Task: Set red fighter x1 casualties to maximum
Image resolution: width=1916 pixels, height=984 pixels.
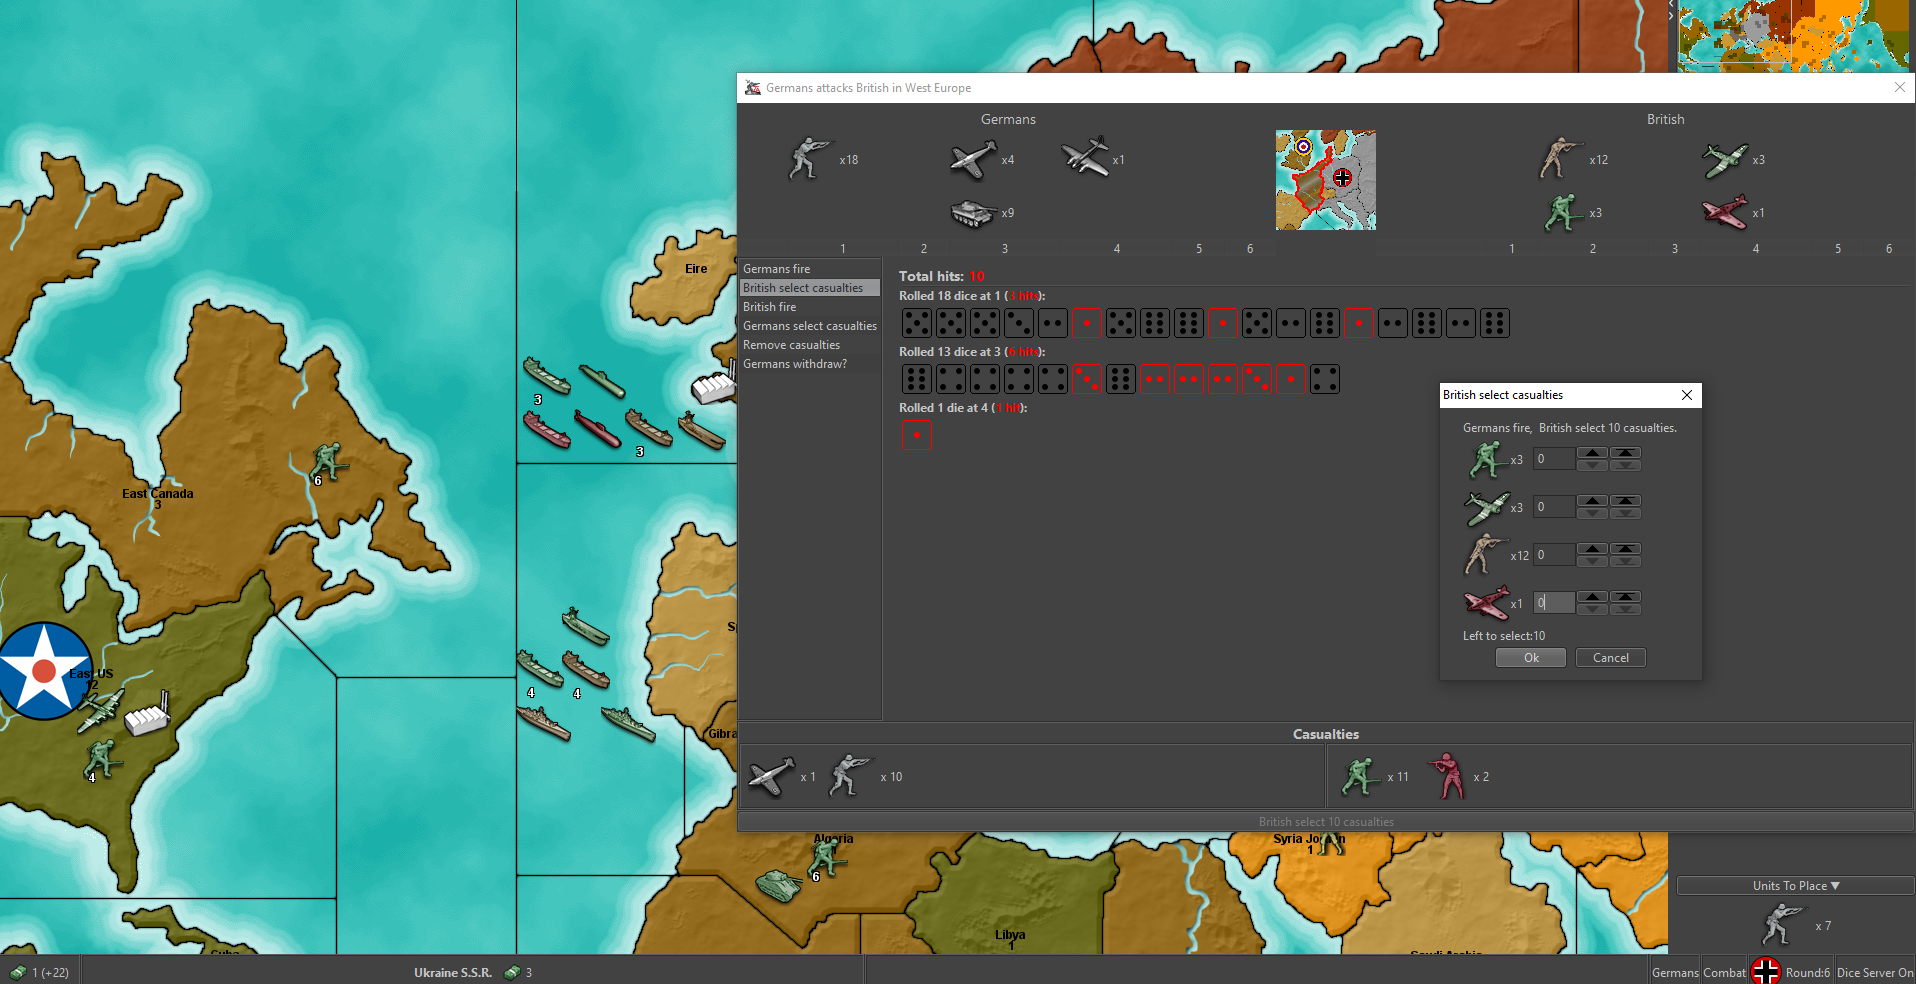Action: click(x=1625, y=597)
